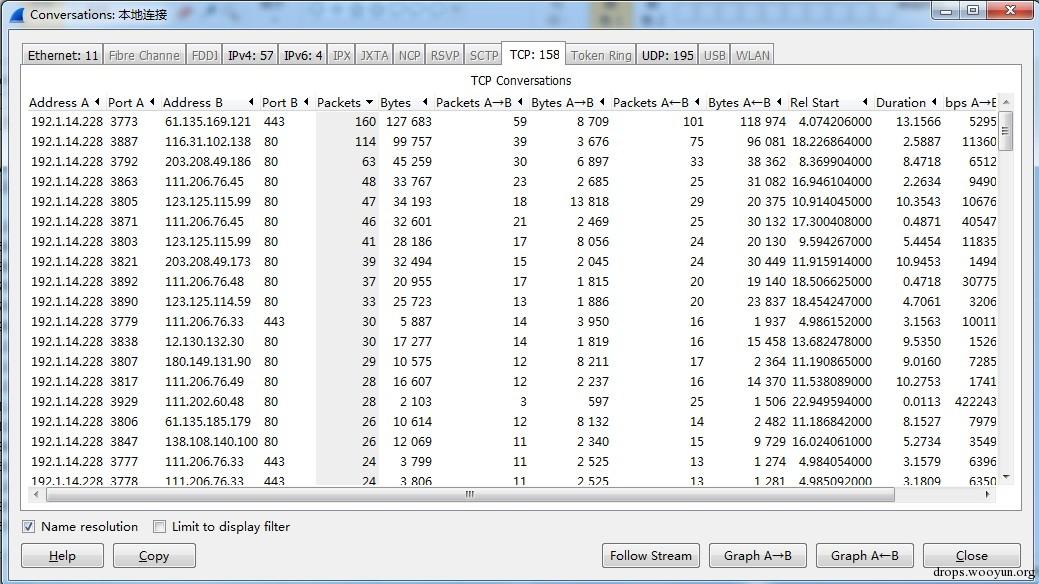Viewport: 1039px width, 584px height.
Task: Click scroll-up arrow of vertical scrollbar
Action: point(1006,102)
